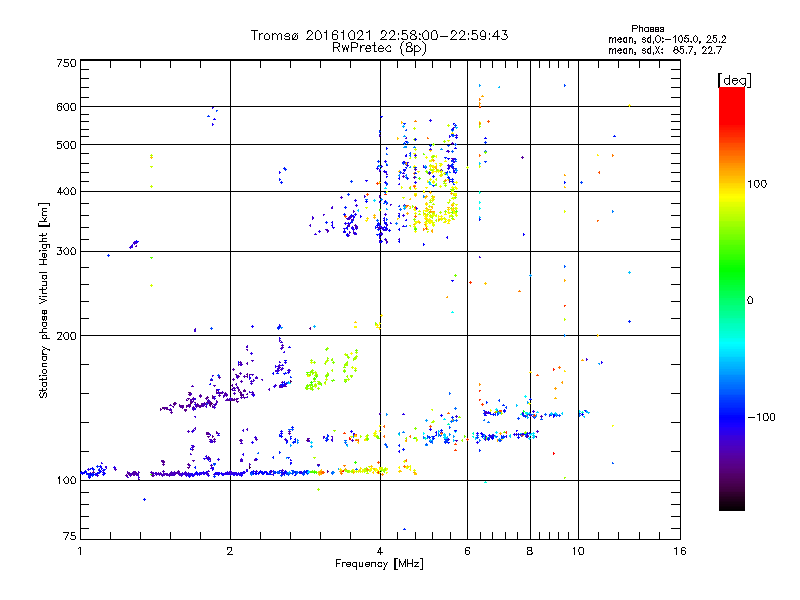Screen dimensions: 800x600
Task: Click the 'mean, sd,X: 85.7, 22.7' line
Action: 665,50
